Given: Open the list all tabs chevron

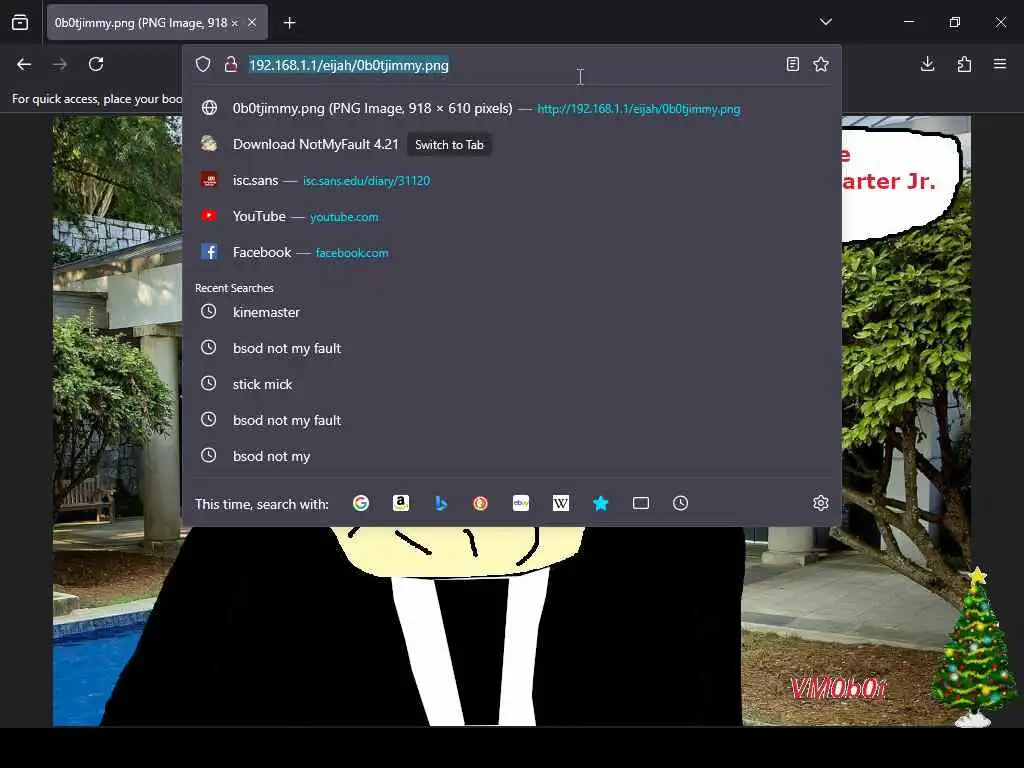Looking at the screenshot, I should pos(825,22).
